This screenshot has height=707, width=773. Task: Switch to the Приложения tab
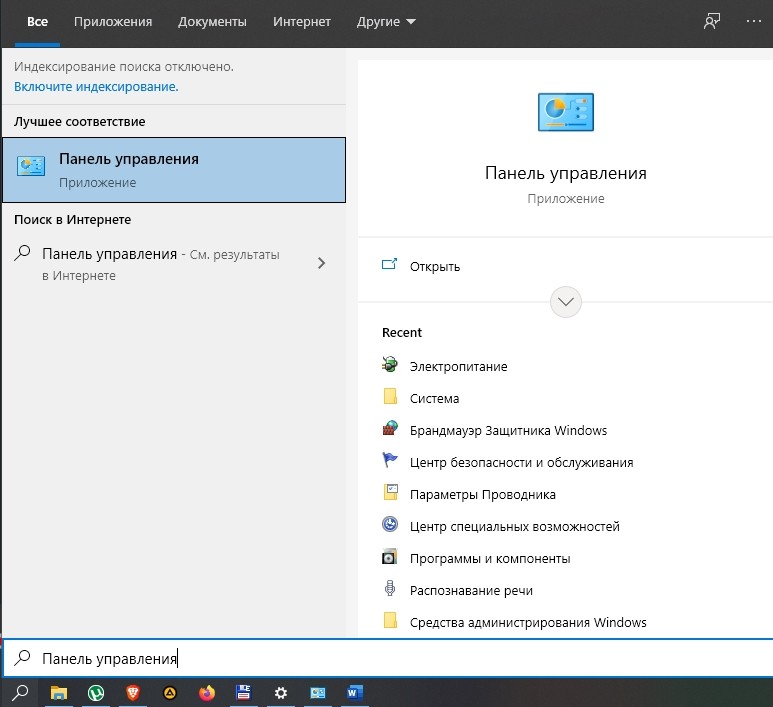(113, 22)
